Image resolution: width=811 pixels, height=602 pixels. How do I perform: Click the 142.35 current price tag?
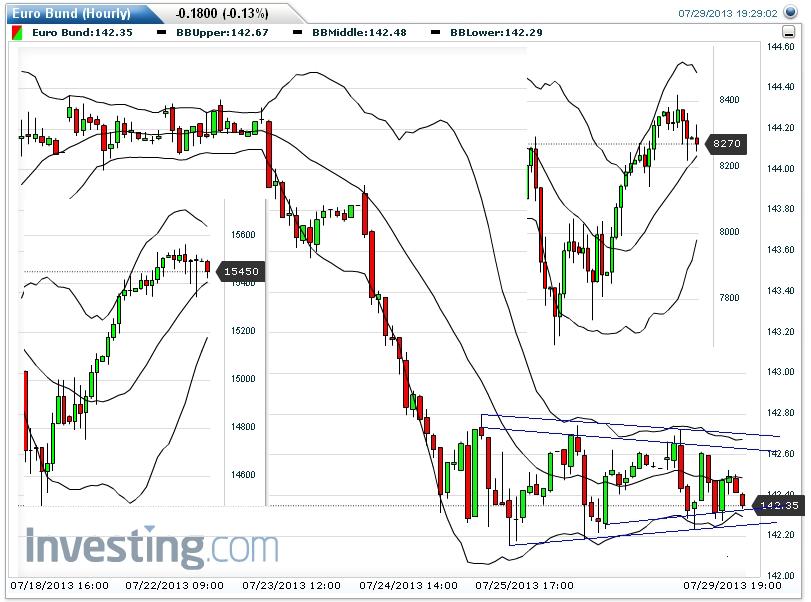point(778,506)
